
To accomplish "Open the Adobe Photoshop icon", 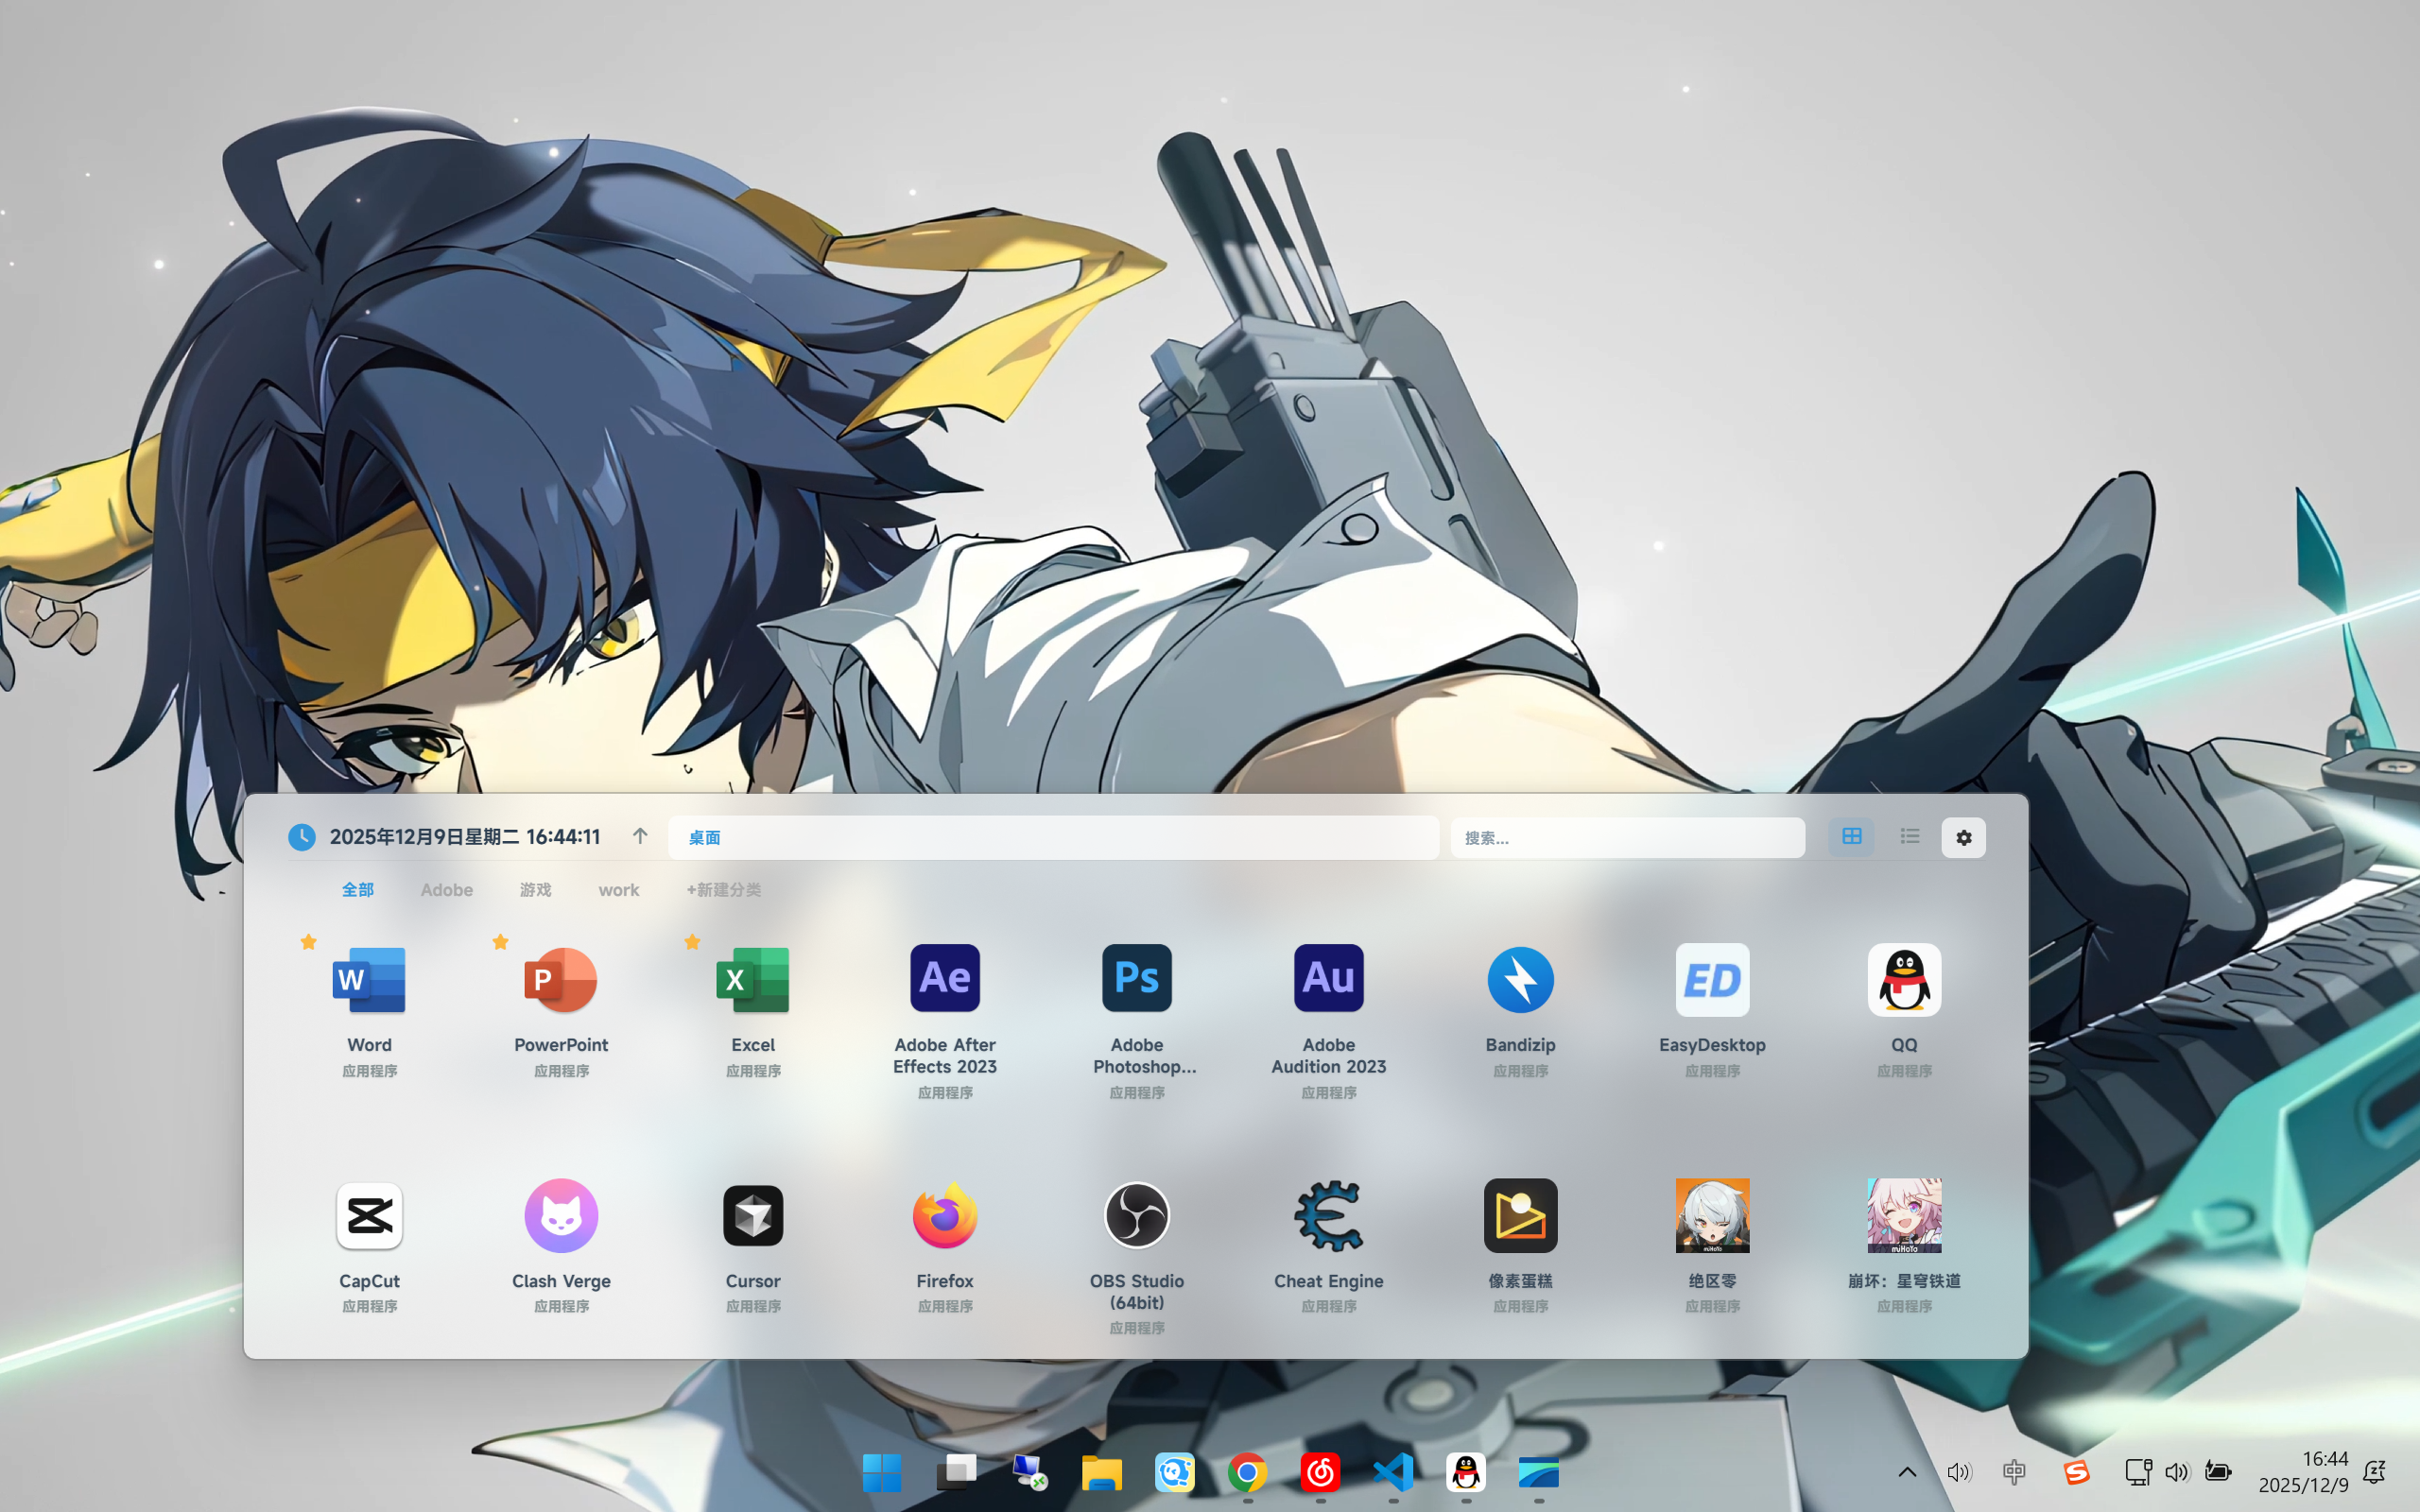I will click(x=1137, y=978).
